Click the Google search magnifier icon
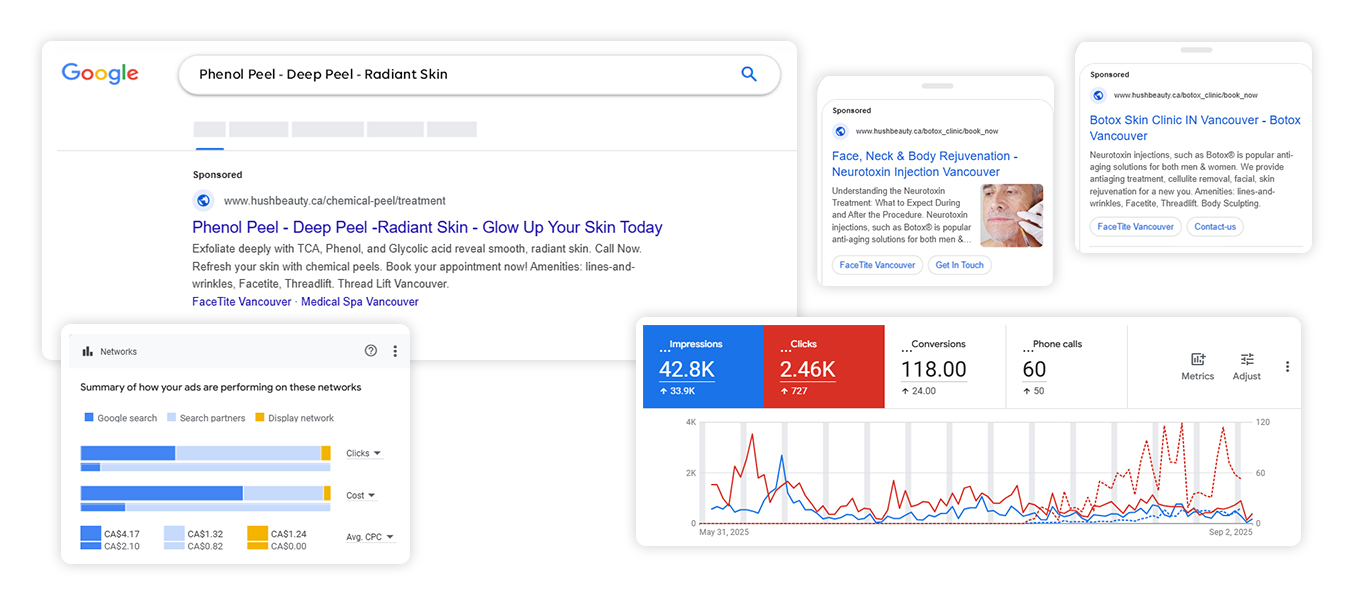The image size is (1349, 597). (x=748, y=74)
